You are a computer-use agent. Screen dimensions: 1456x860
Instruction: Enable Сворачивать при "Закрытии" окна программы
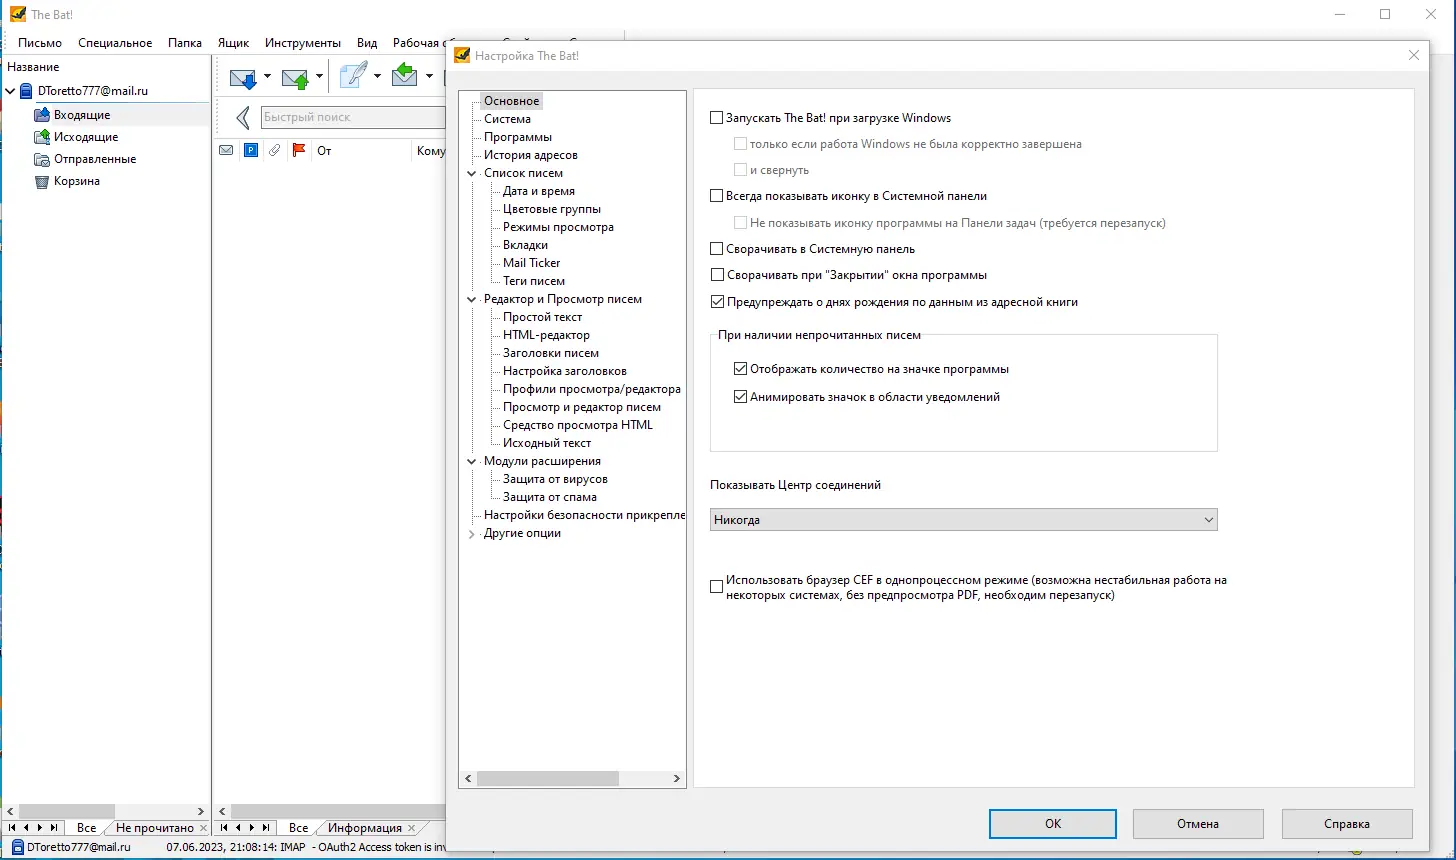click(x=716, y=275)
